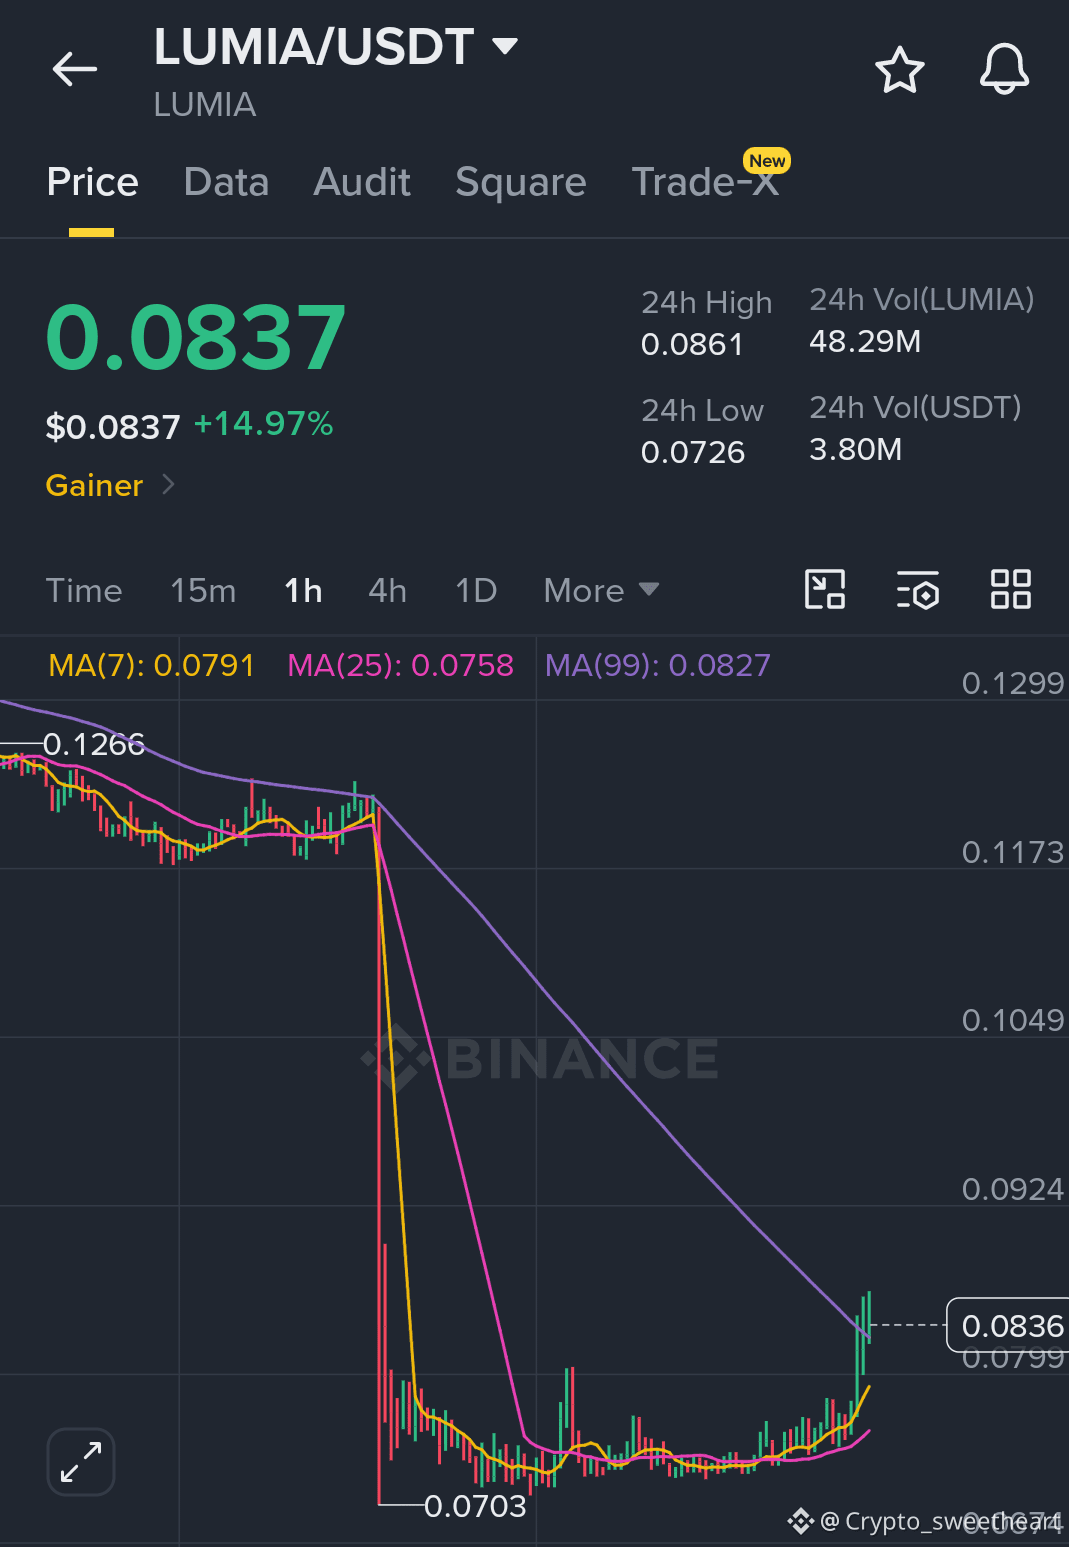This screenshot has height=1547, width=1069.
Task: Open the chart indicator settings icon
Action: click(917, 589)
